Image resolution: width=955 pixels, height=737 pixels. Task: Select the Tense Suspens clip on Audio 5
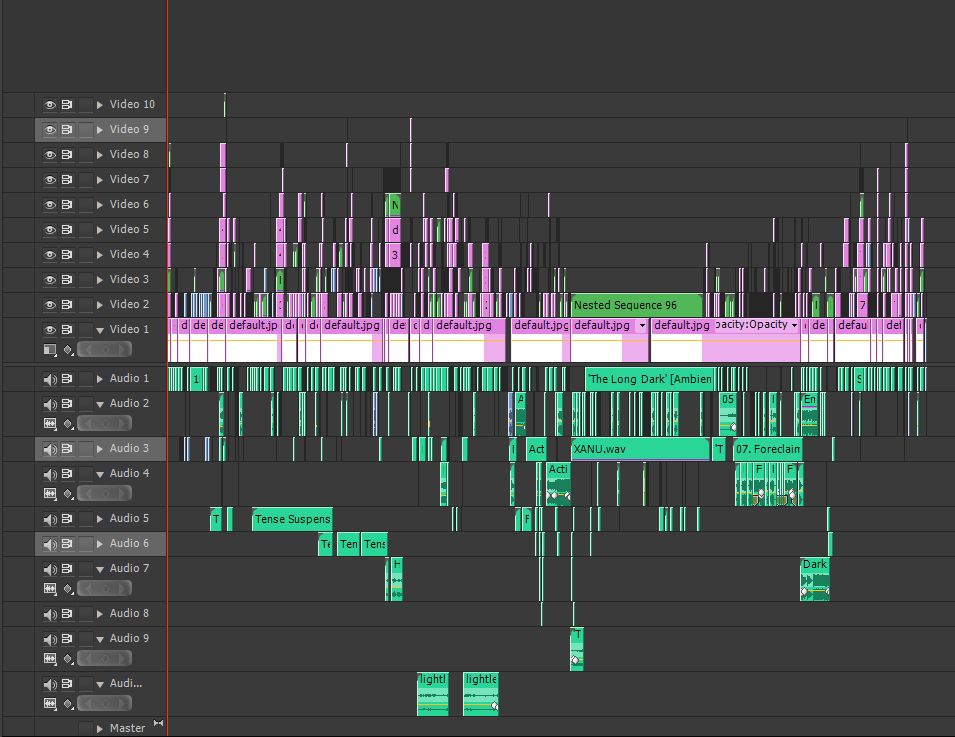(x=292, y=519)
